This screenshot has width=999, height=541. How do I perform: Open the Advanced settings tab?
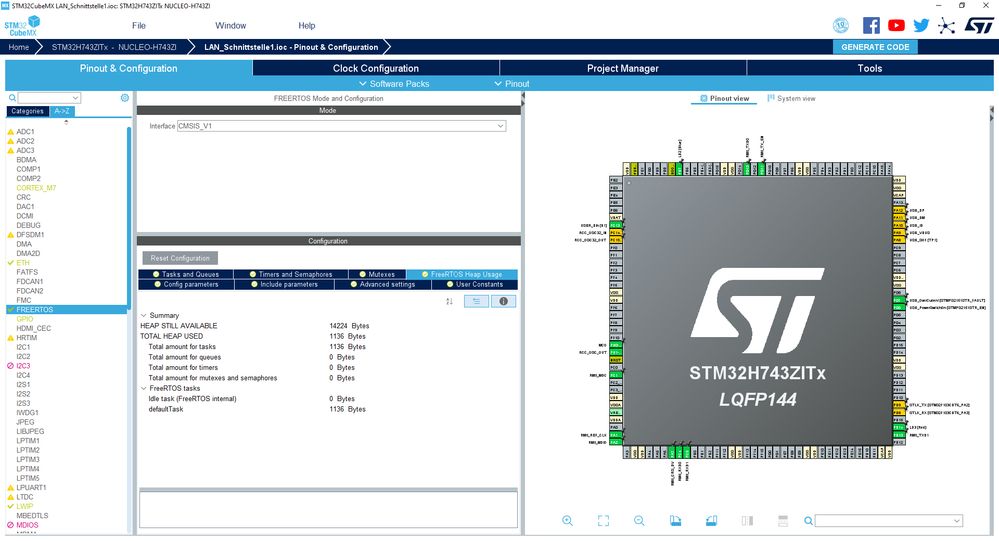tap(383, 284)
